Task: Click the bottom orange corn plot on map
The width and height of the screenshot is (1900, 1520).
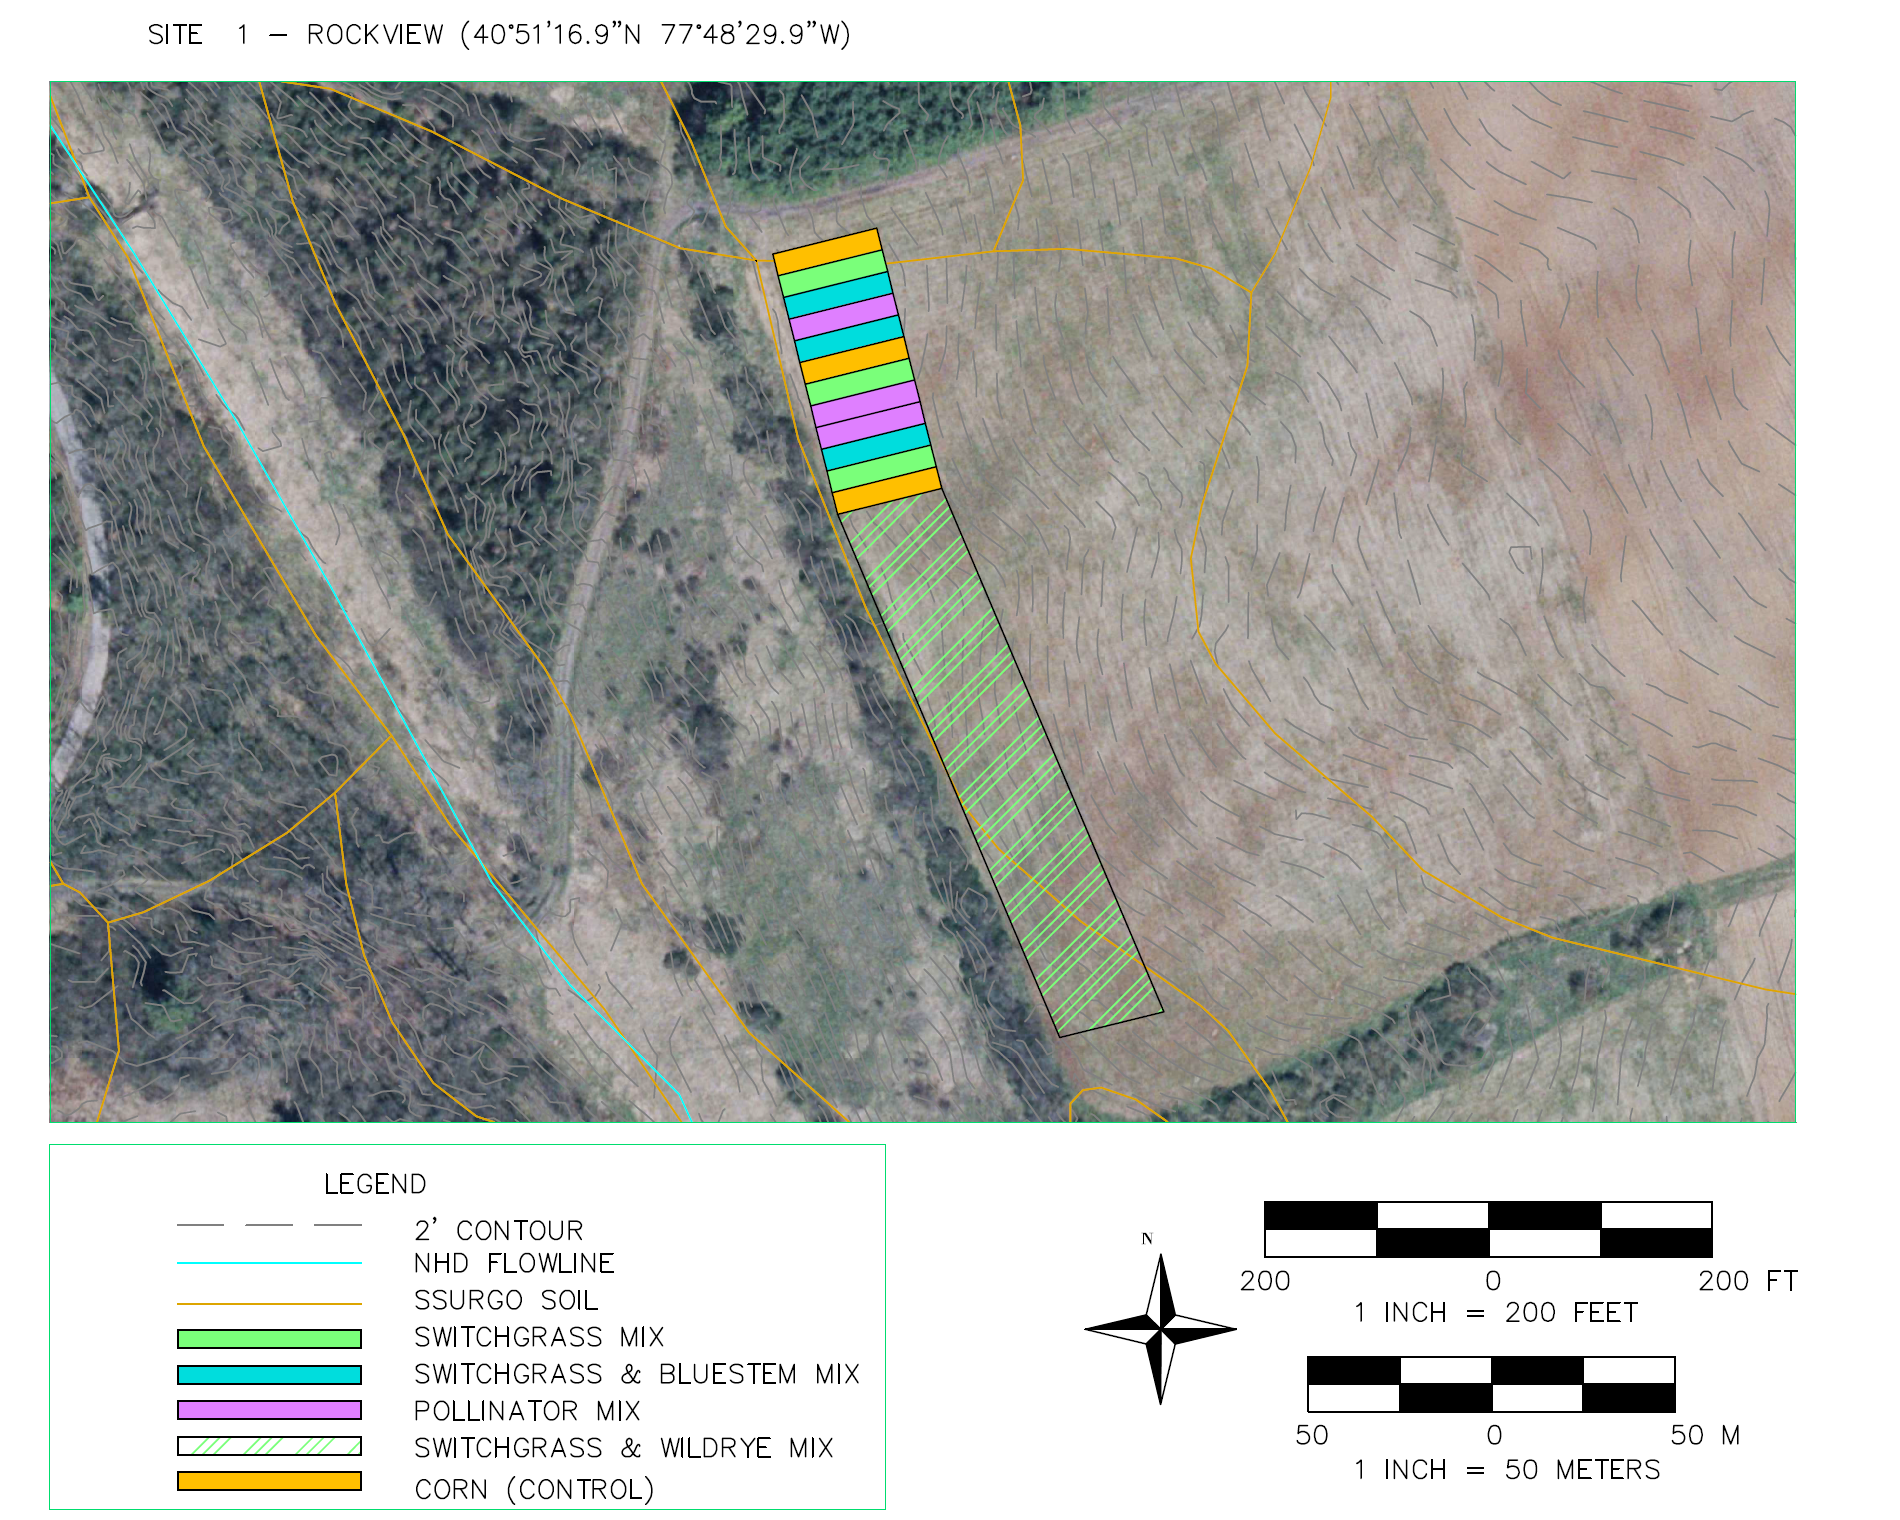Action: pos(887,491)
